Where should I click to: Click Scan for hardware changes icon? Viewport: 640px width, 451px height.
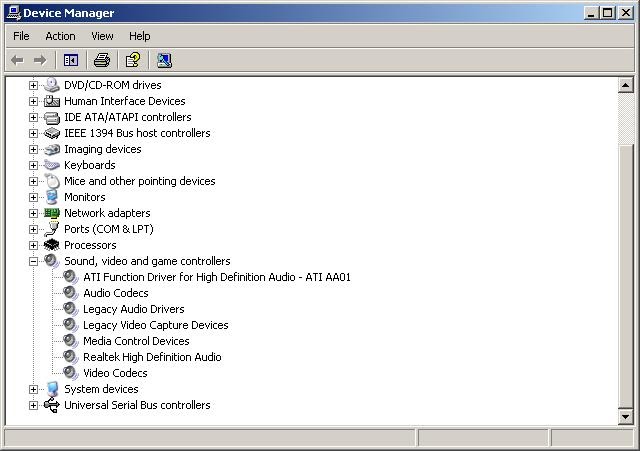pos(164,60)
